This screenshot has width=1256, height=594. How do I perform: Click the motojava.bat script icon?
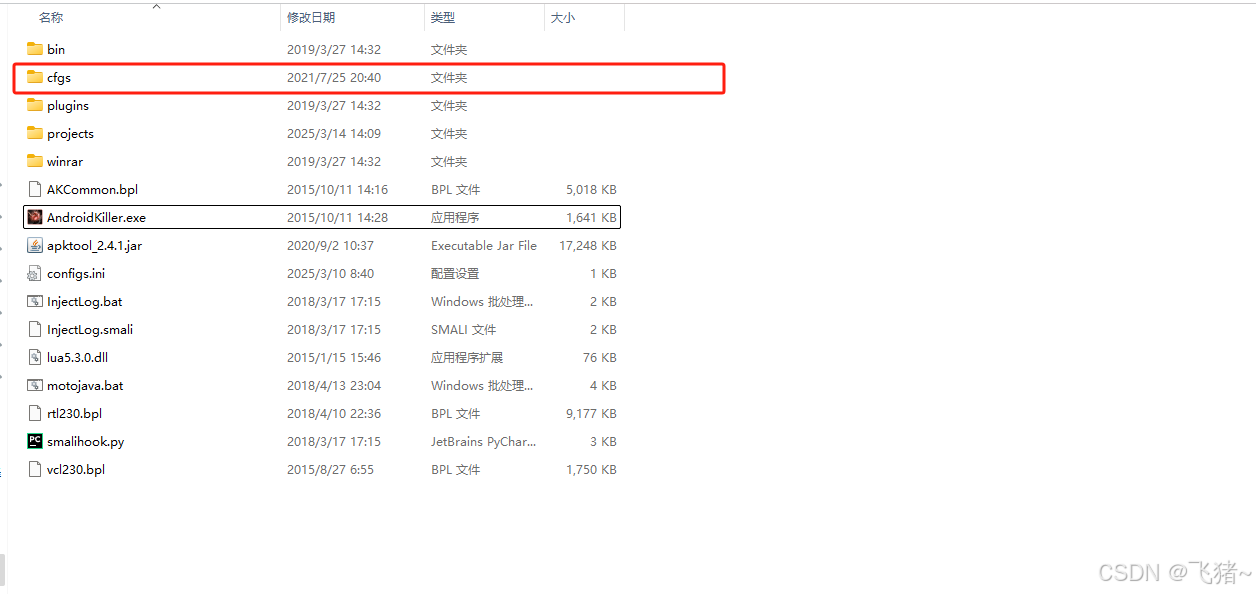(x=33, y=385)
